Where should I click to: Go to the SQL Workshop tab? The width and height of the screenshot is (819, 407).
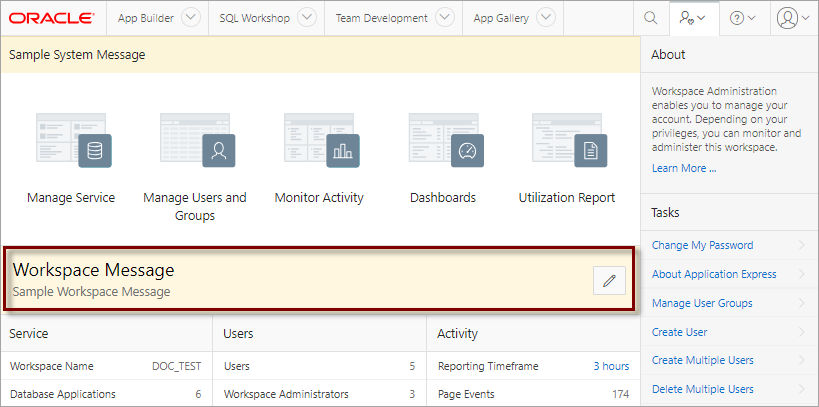click(x=254, y=18)
